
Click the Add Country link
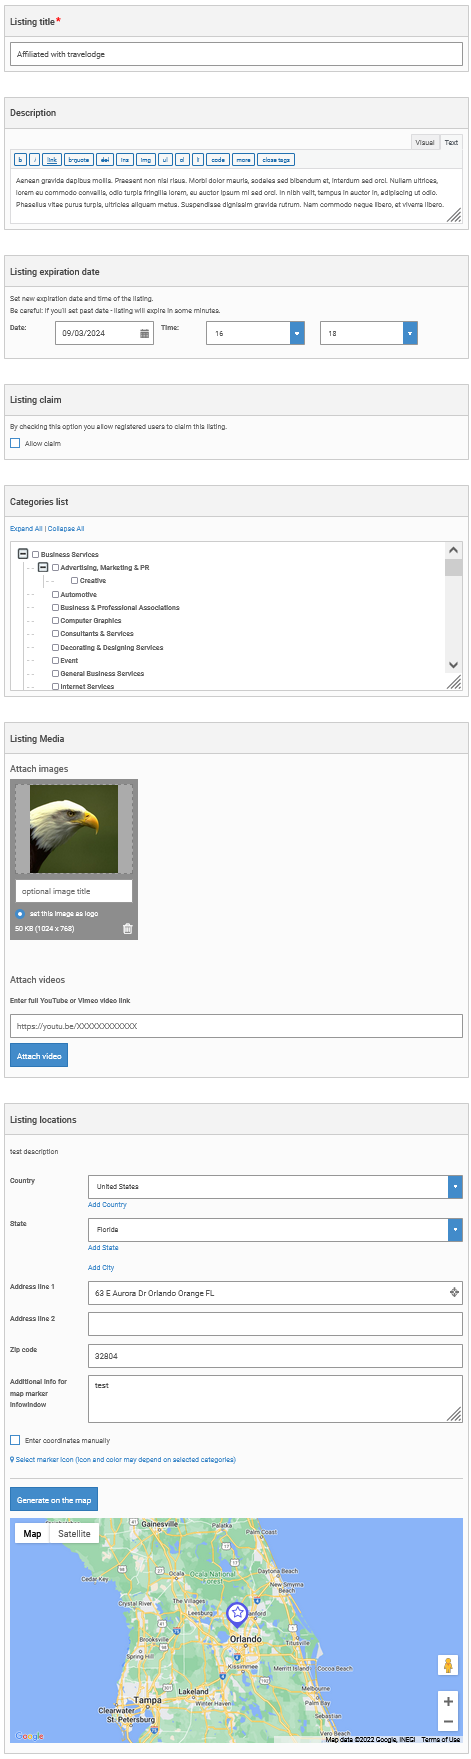click(x=107, y=1205)
